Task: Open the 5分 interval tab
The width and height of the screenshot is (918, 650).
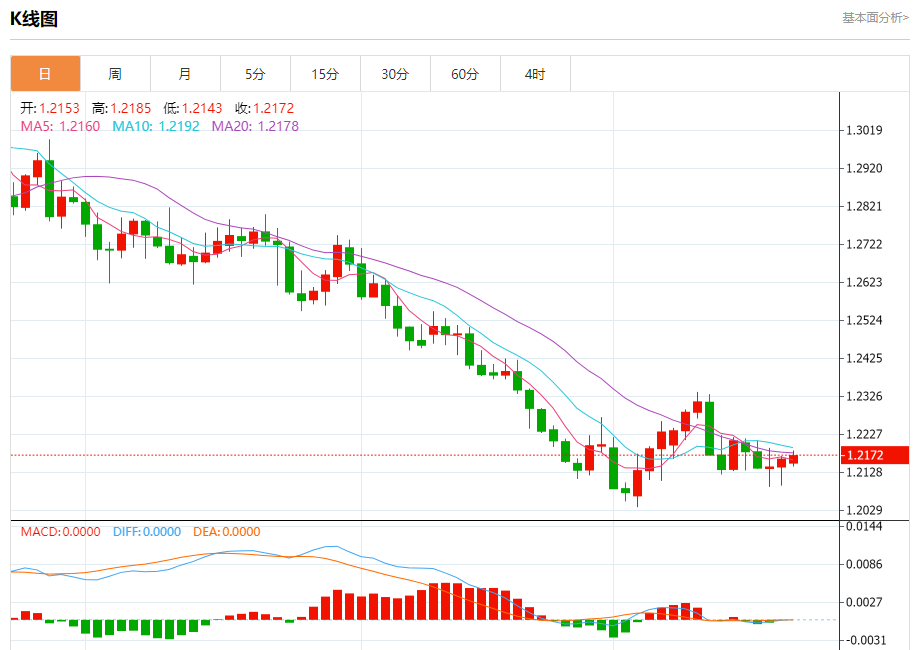Action: [255, 74]
